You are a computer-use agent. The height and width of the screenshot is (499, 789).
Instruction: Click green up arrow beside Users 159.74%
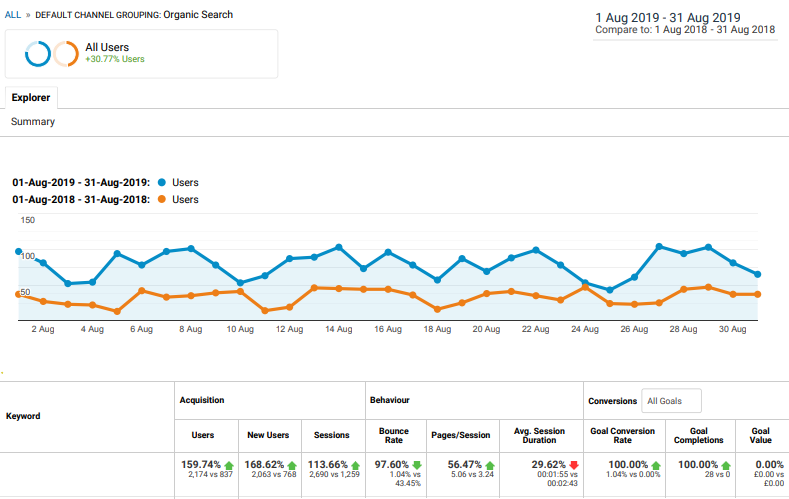229,465
